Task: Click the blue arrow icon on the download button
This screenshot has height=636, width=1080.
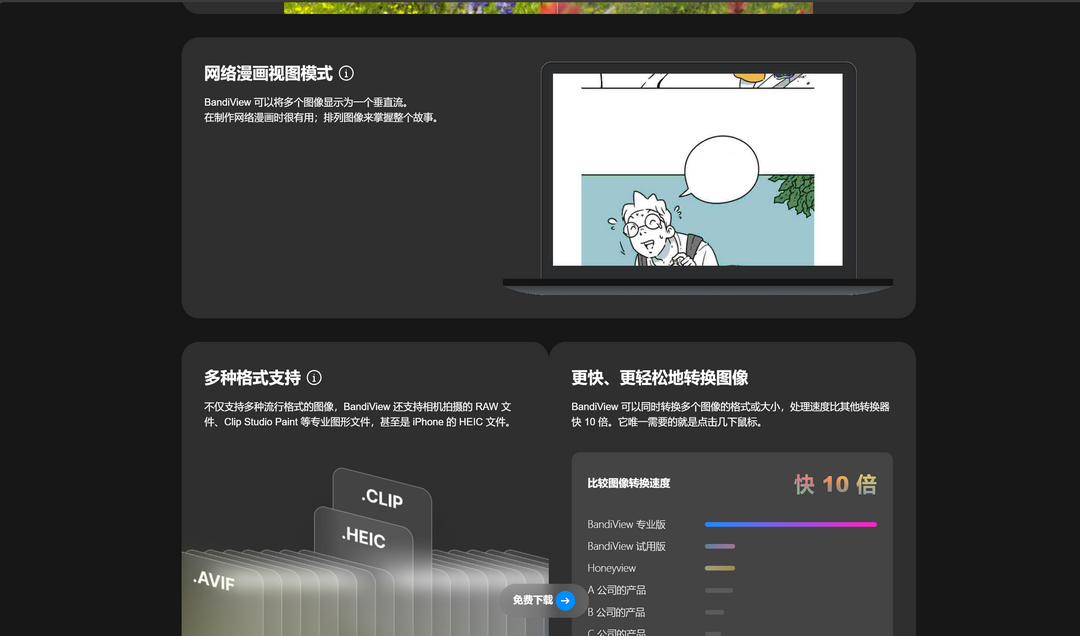Action: click(567, 600)
